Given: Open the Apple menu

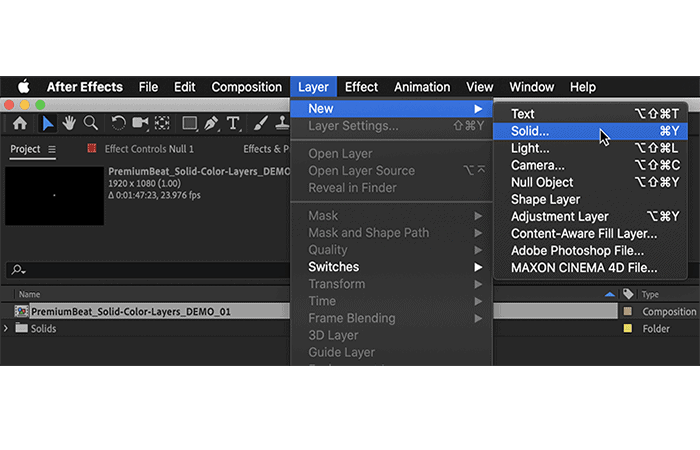Looking at the screenshot, I should coord(24,87).
